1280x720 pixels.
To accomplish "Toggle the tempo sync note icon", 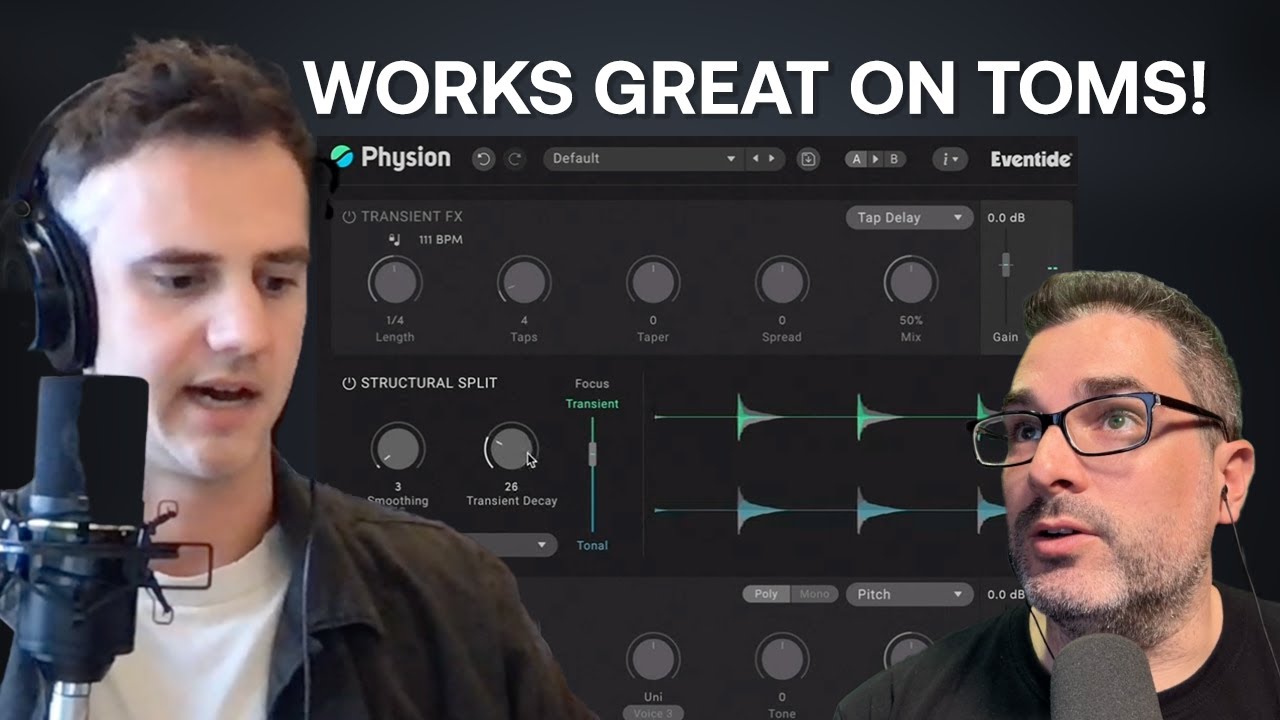I will coord(396,240).
